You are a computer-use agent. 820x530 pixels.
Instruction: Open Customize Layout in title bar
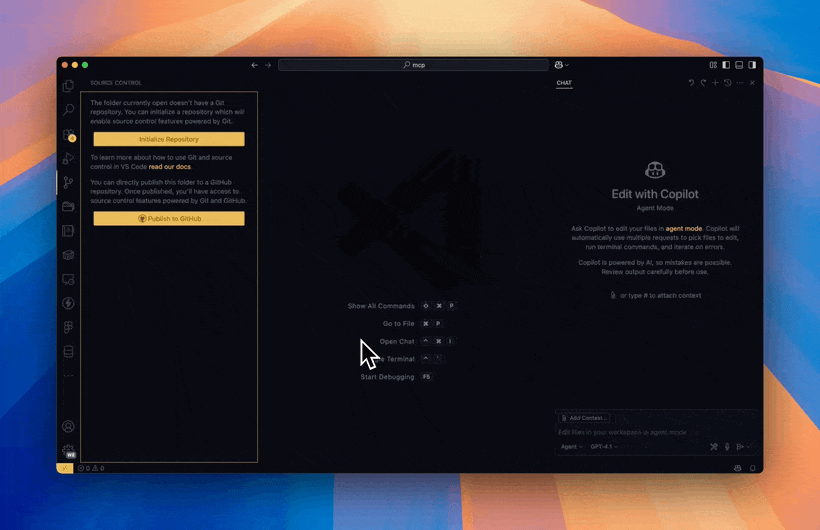pyautogui.click(x=713, y=65)
